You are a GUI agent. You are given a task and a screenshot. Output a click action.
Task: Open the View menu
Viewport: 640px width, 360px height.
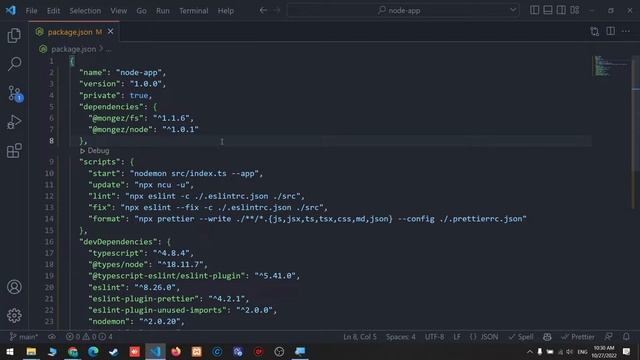[x=119, y=11]
